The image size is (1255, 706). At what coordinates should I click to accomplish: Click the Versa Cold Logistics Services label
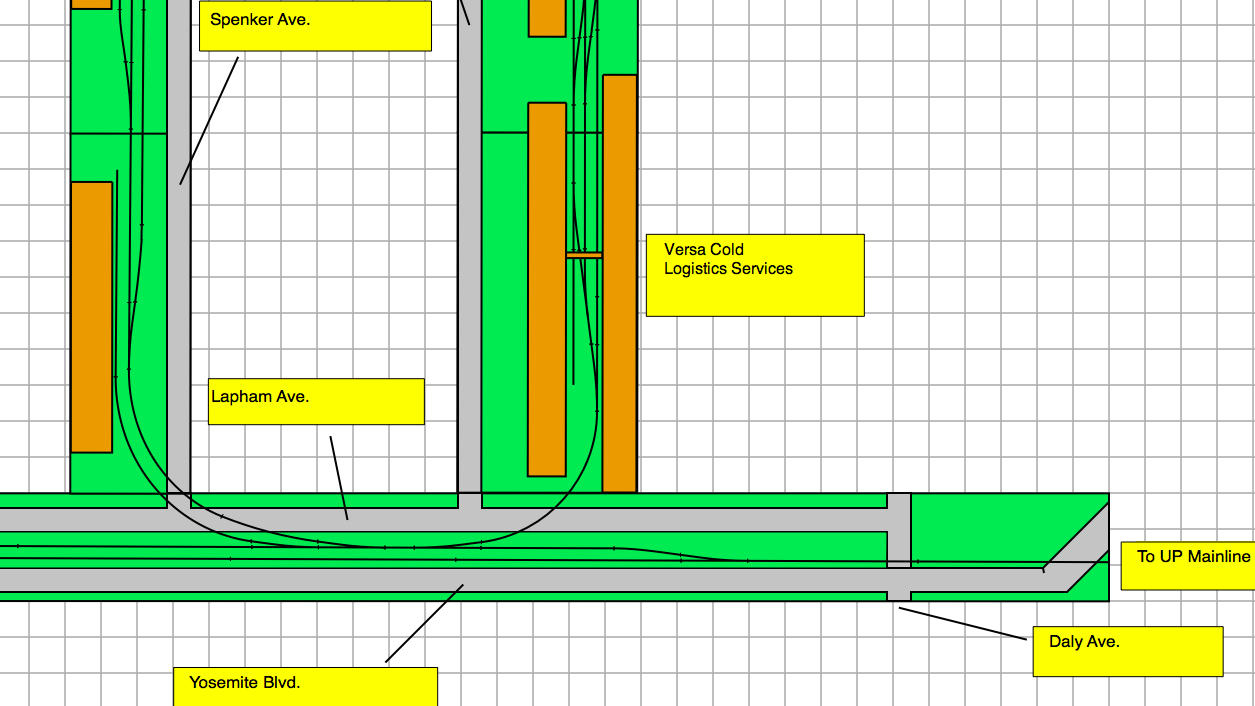(x=754, y=275)
